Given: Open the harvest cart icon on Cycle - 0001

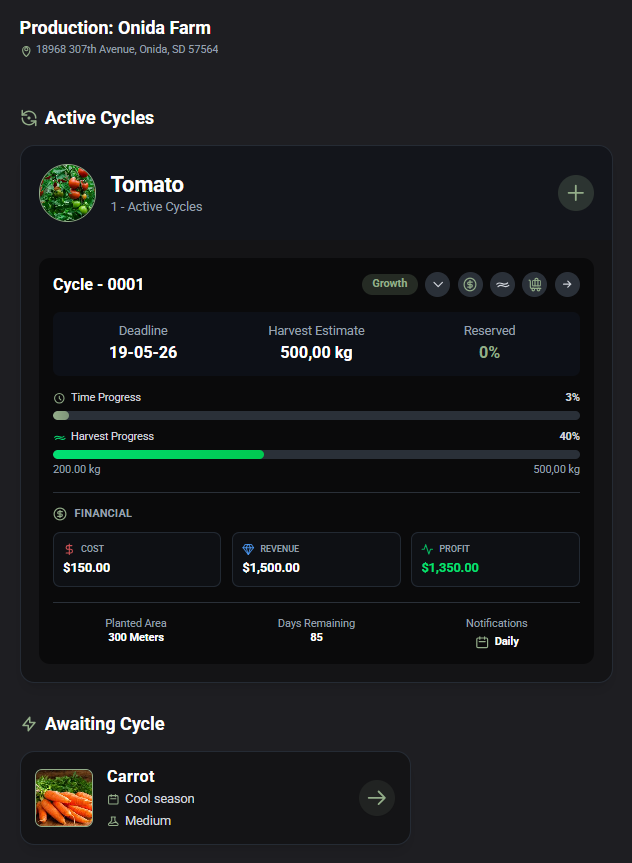Looking at the screenshot, I should pos(535,284).
